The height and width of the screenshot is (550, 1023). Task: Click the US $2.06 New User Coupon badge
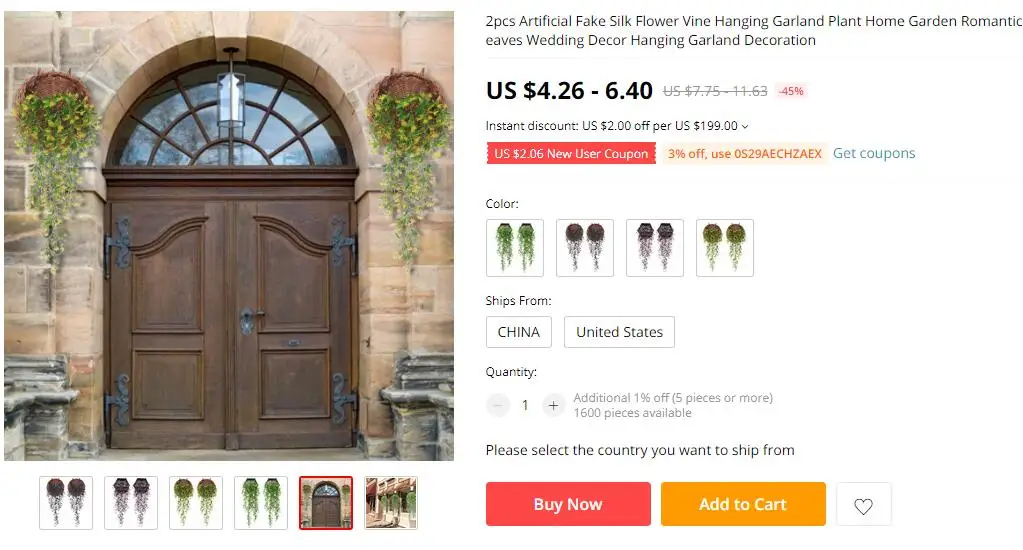tap(571, 153)
